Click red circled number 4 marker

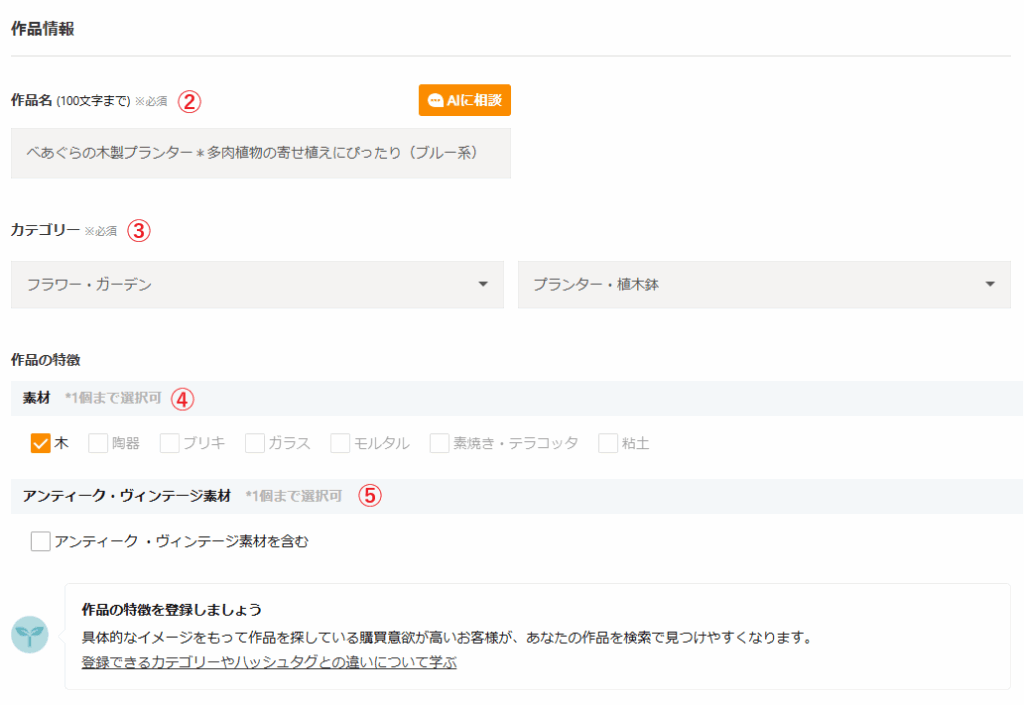point(181,398)
